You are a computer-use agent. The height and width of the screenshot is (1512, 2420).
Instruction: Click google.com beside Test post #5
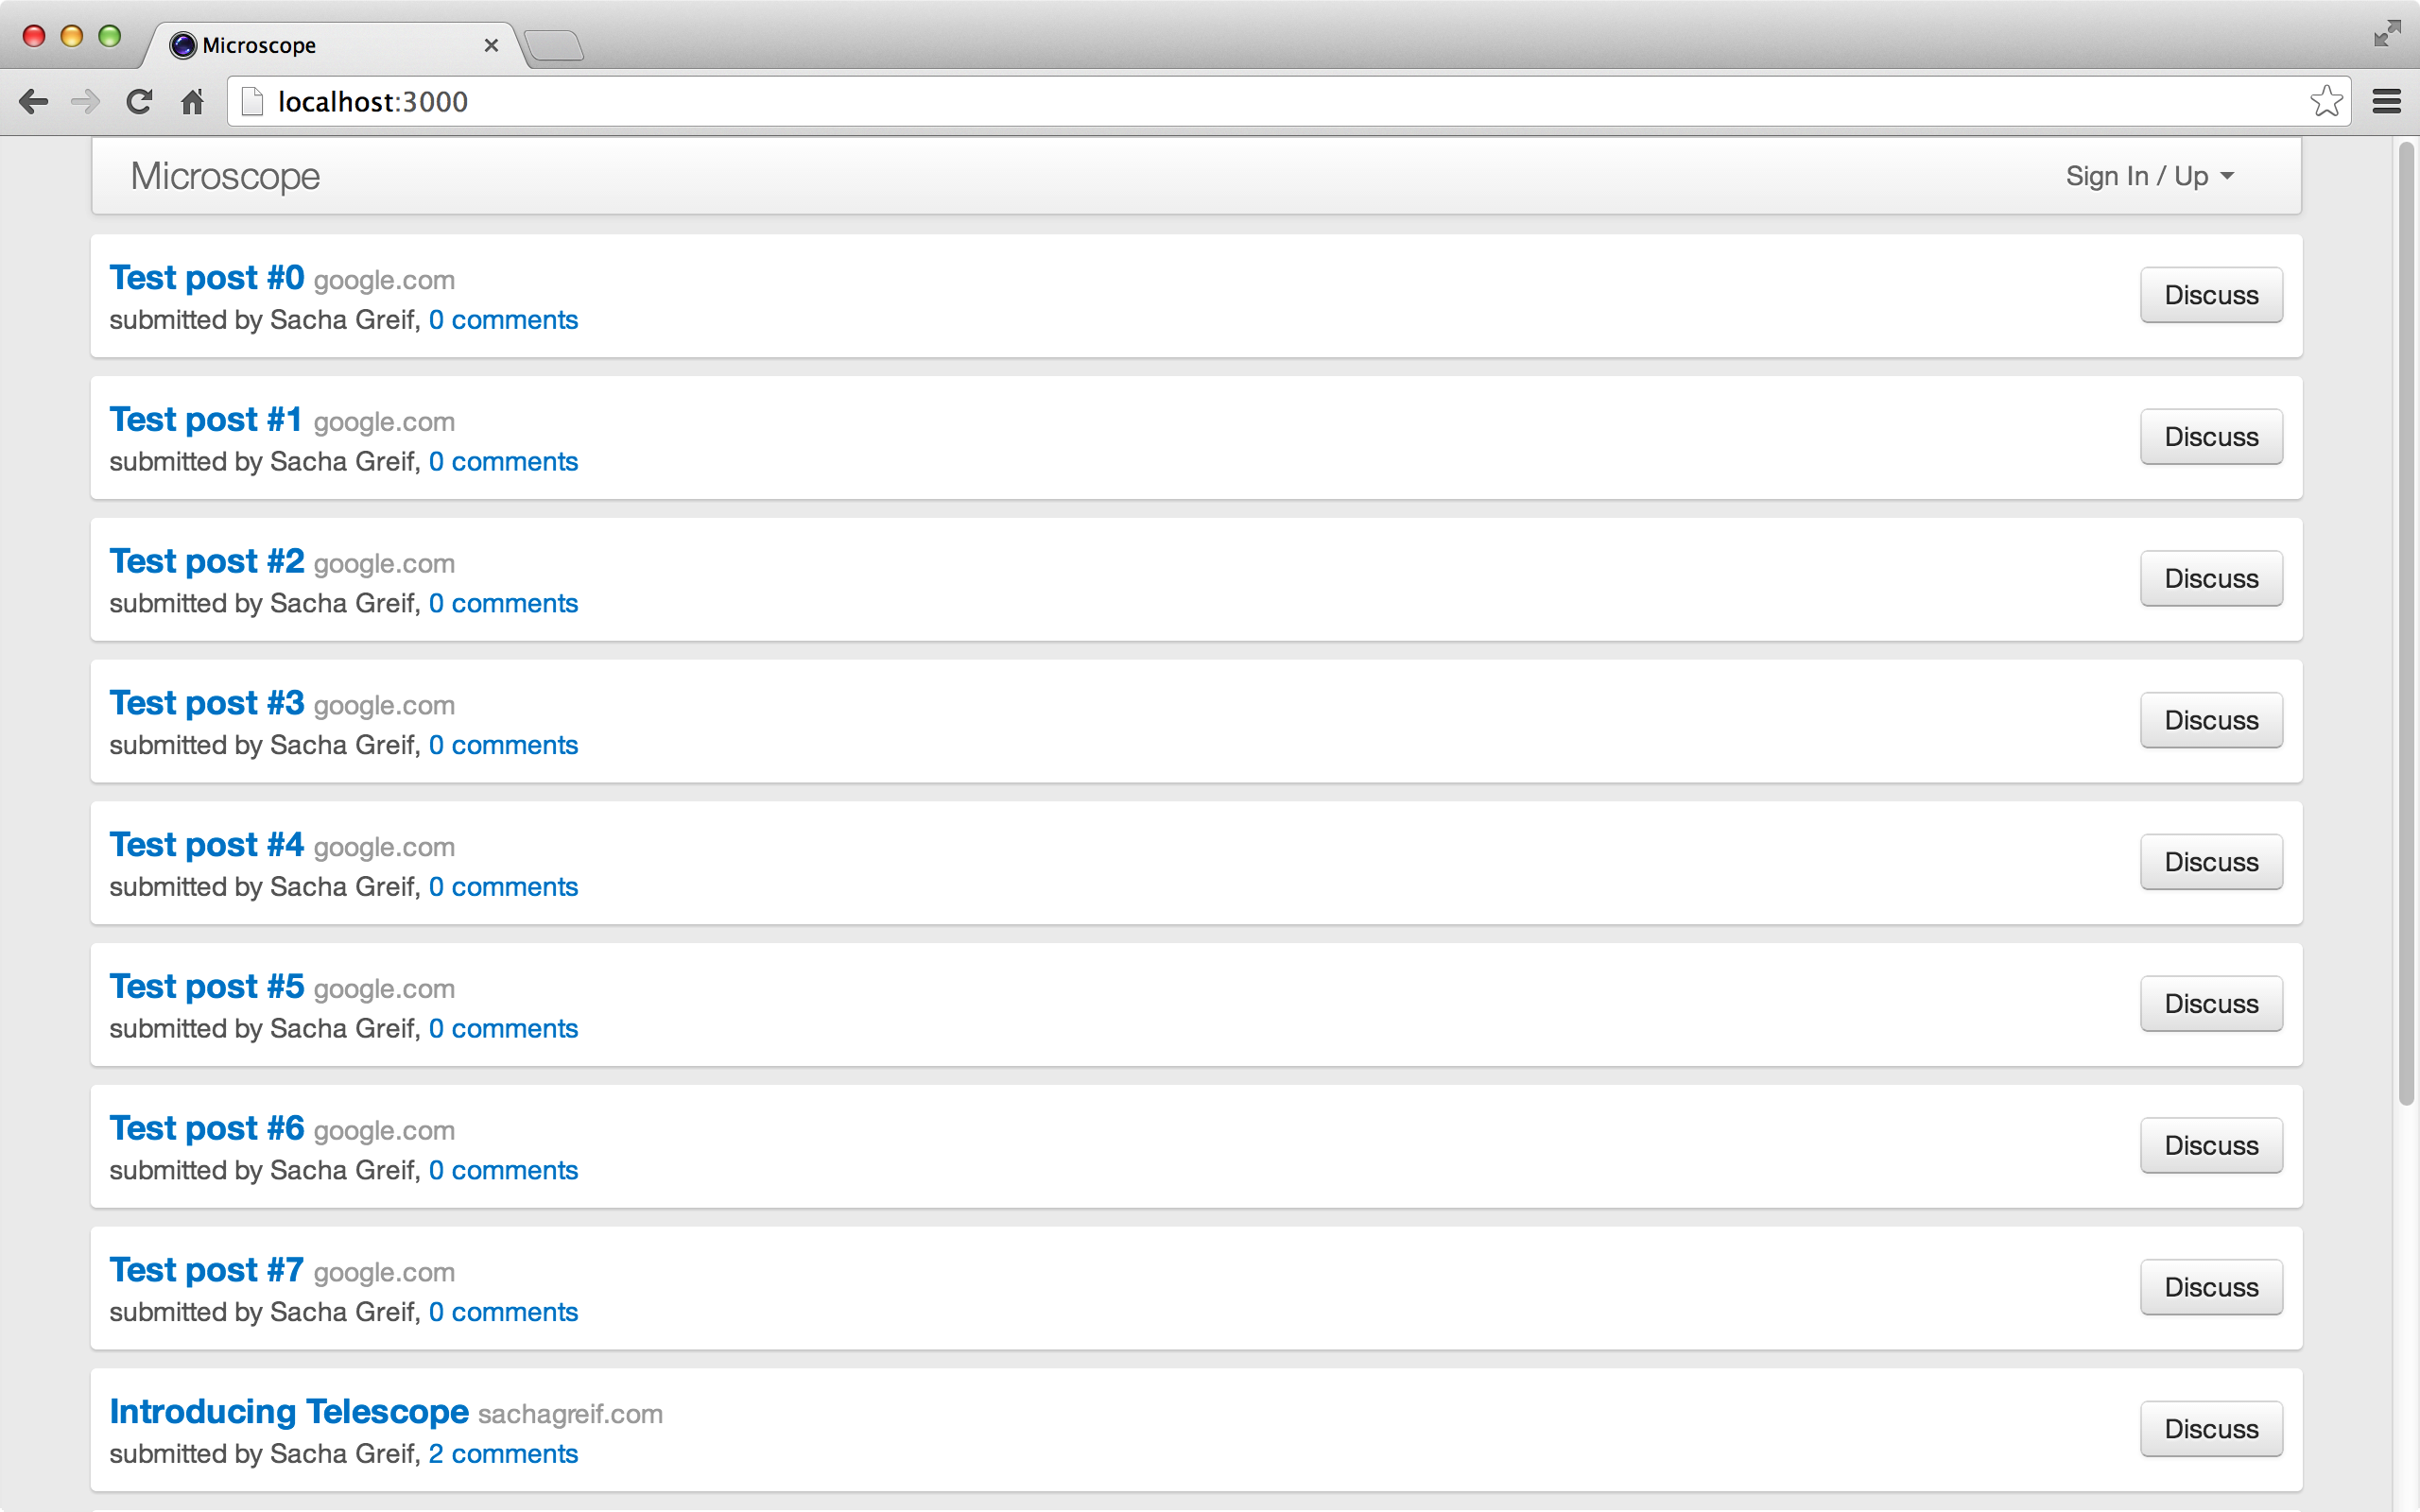tap(384, 989)
